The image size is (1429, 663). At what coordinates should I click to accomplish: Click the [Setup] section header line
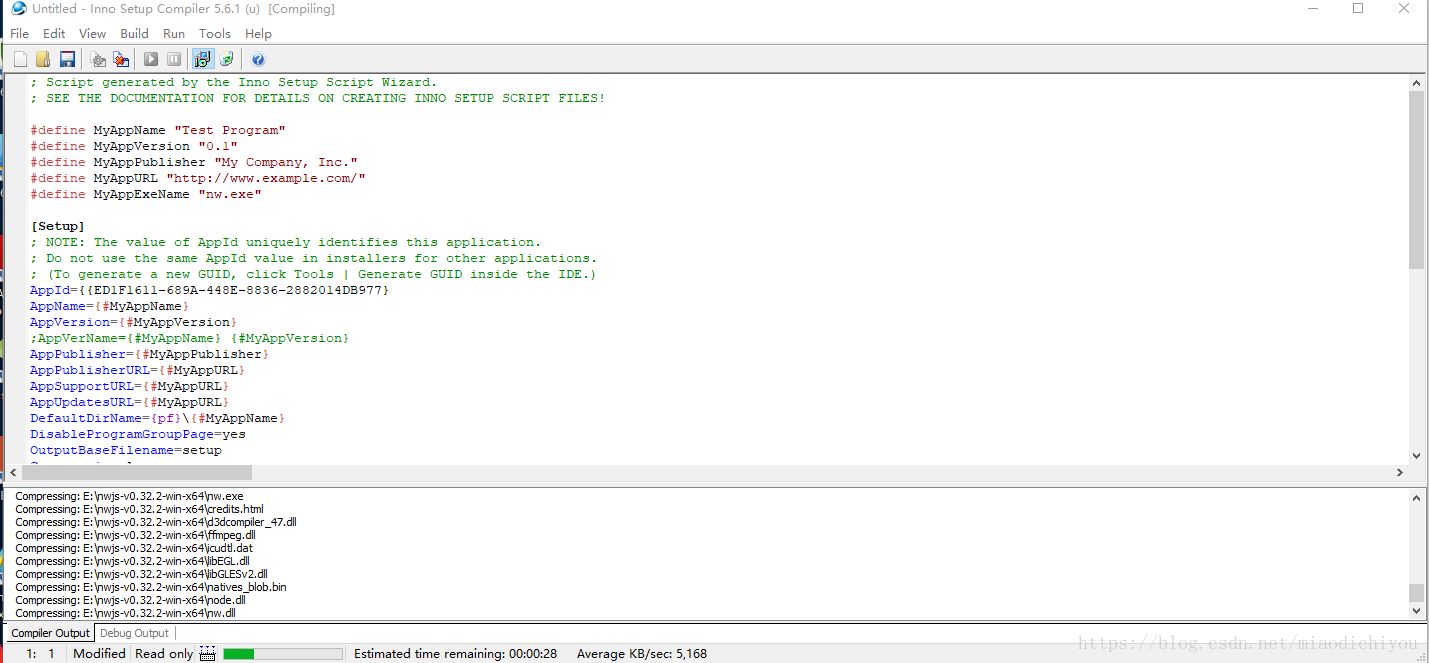click(x=58, y=226)
